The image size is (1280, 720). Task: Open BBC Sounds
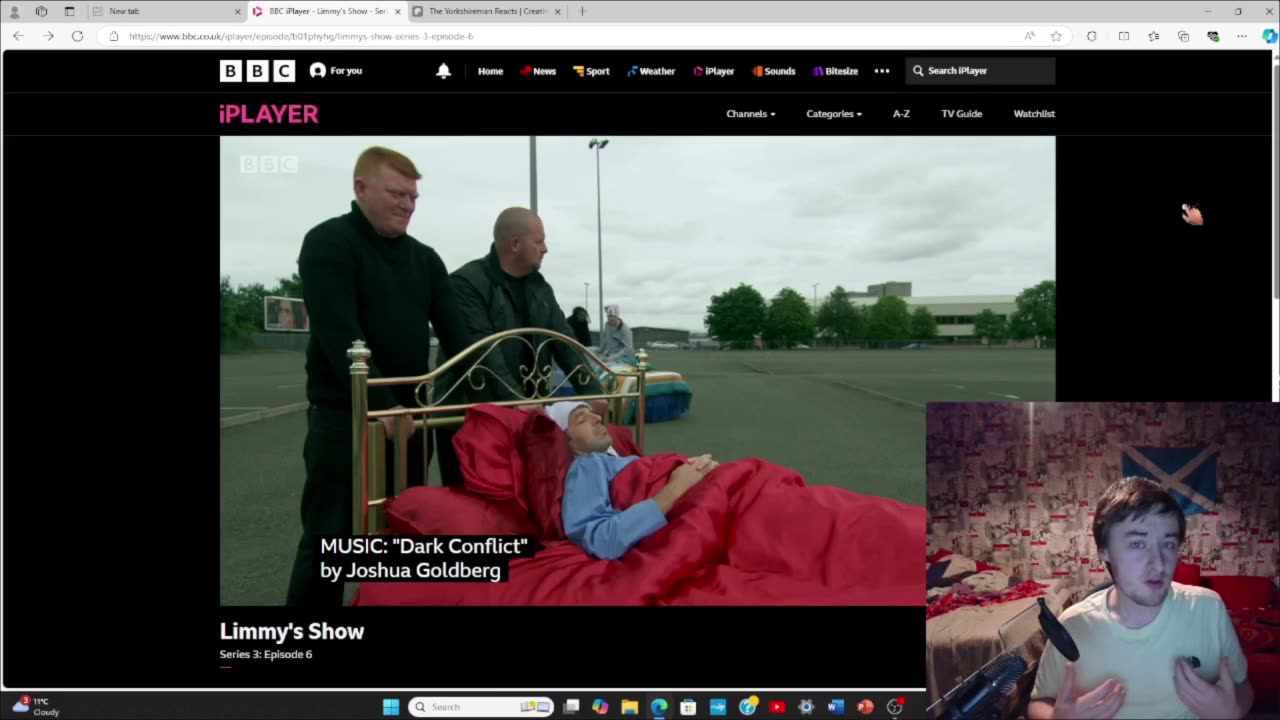coord(774,71)
